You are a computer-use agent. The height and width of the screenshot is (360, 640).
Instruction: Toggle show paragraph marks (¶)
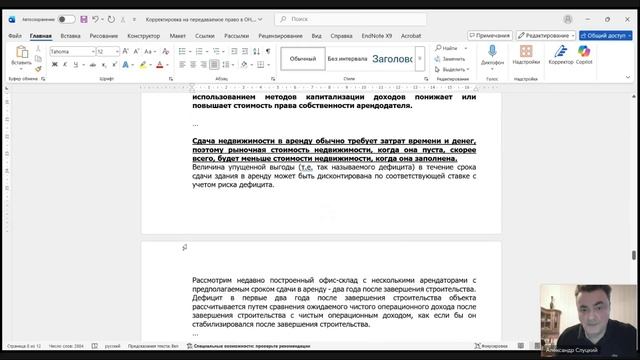[x=268, y=51]
